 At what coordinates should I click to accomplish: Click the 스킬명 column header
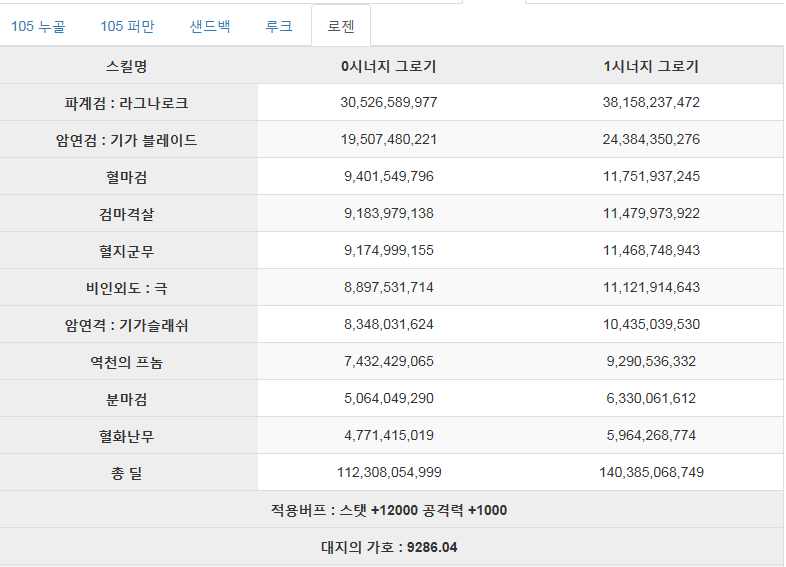[126, 66]
